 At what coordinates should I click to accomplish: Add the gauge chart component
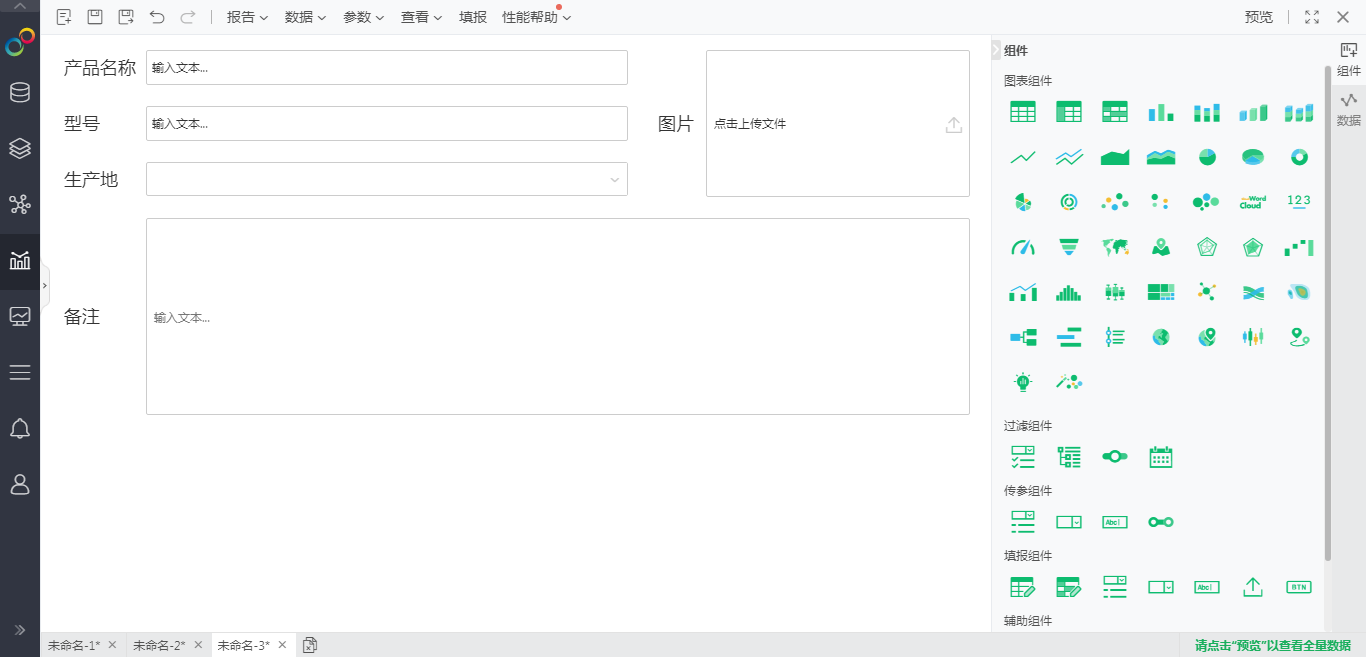pos(1023,247)
